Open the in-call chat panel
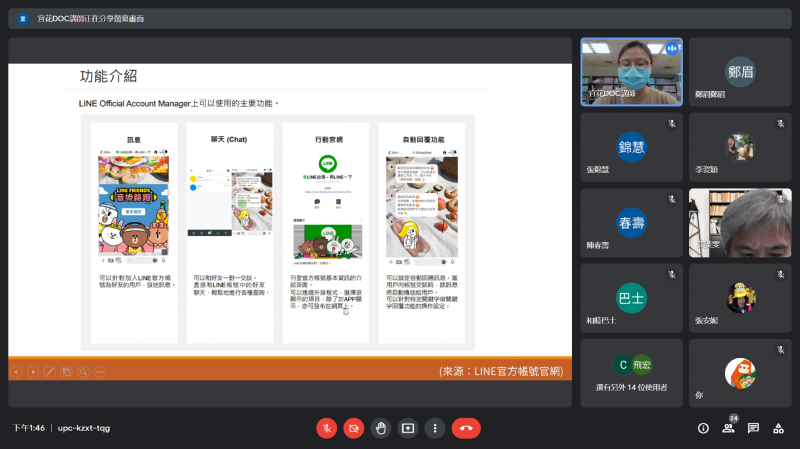This screenshot has width=800, height=449. pos(753,428)
